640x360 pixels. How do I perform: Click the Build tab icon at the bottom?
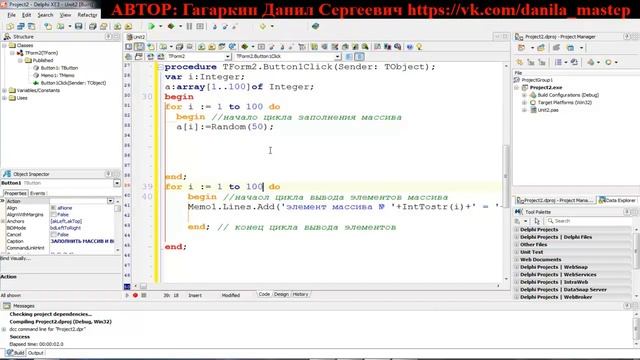coord(10,353)
